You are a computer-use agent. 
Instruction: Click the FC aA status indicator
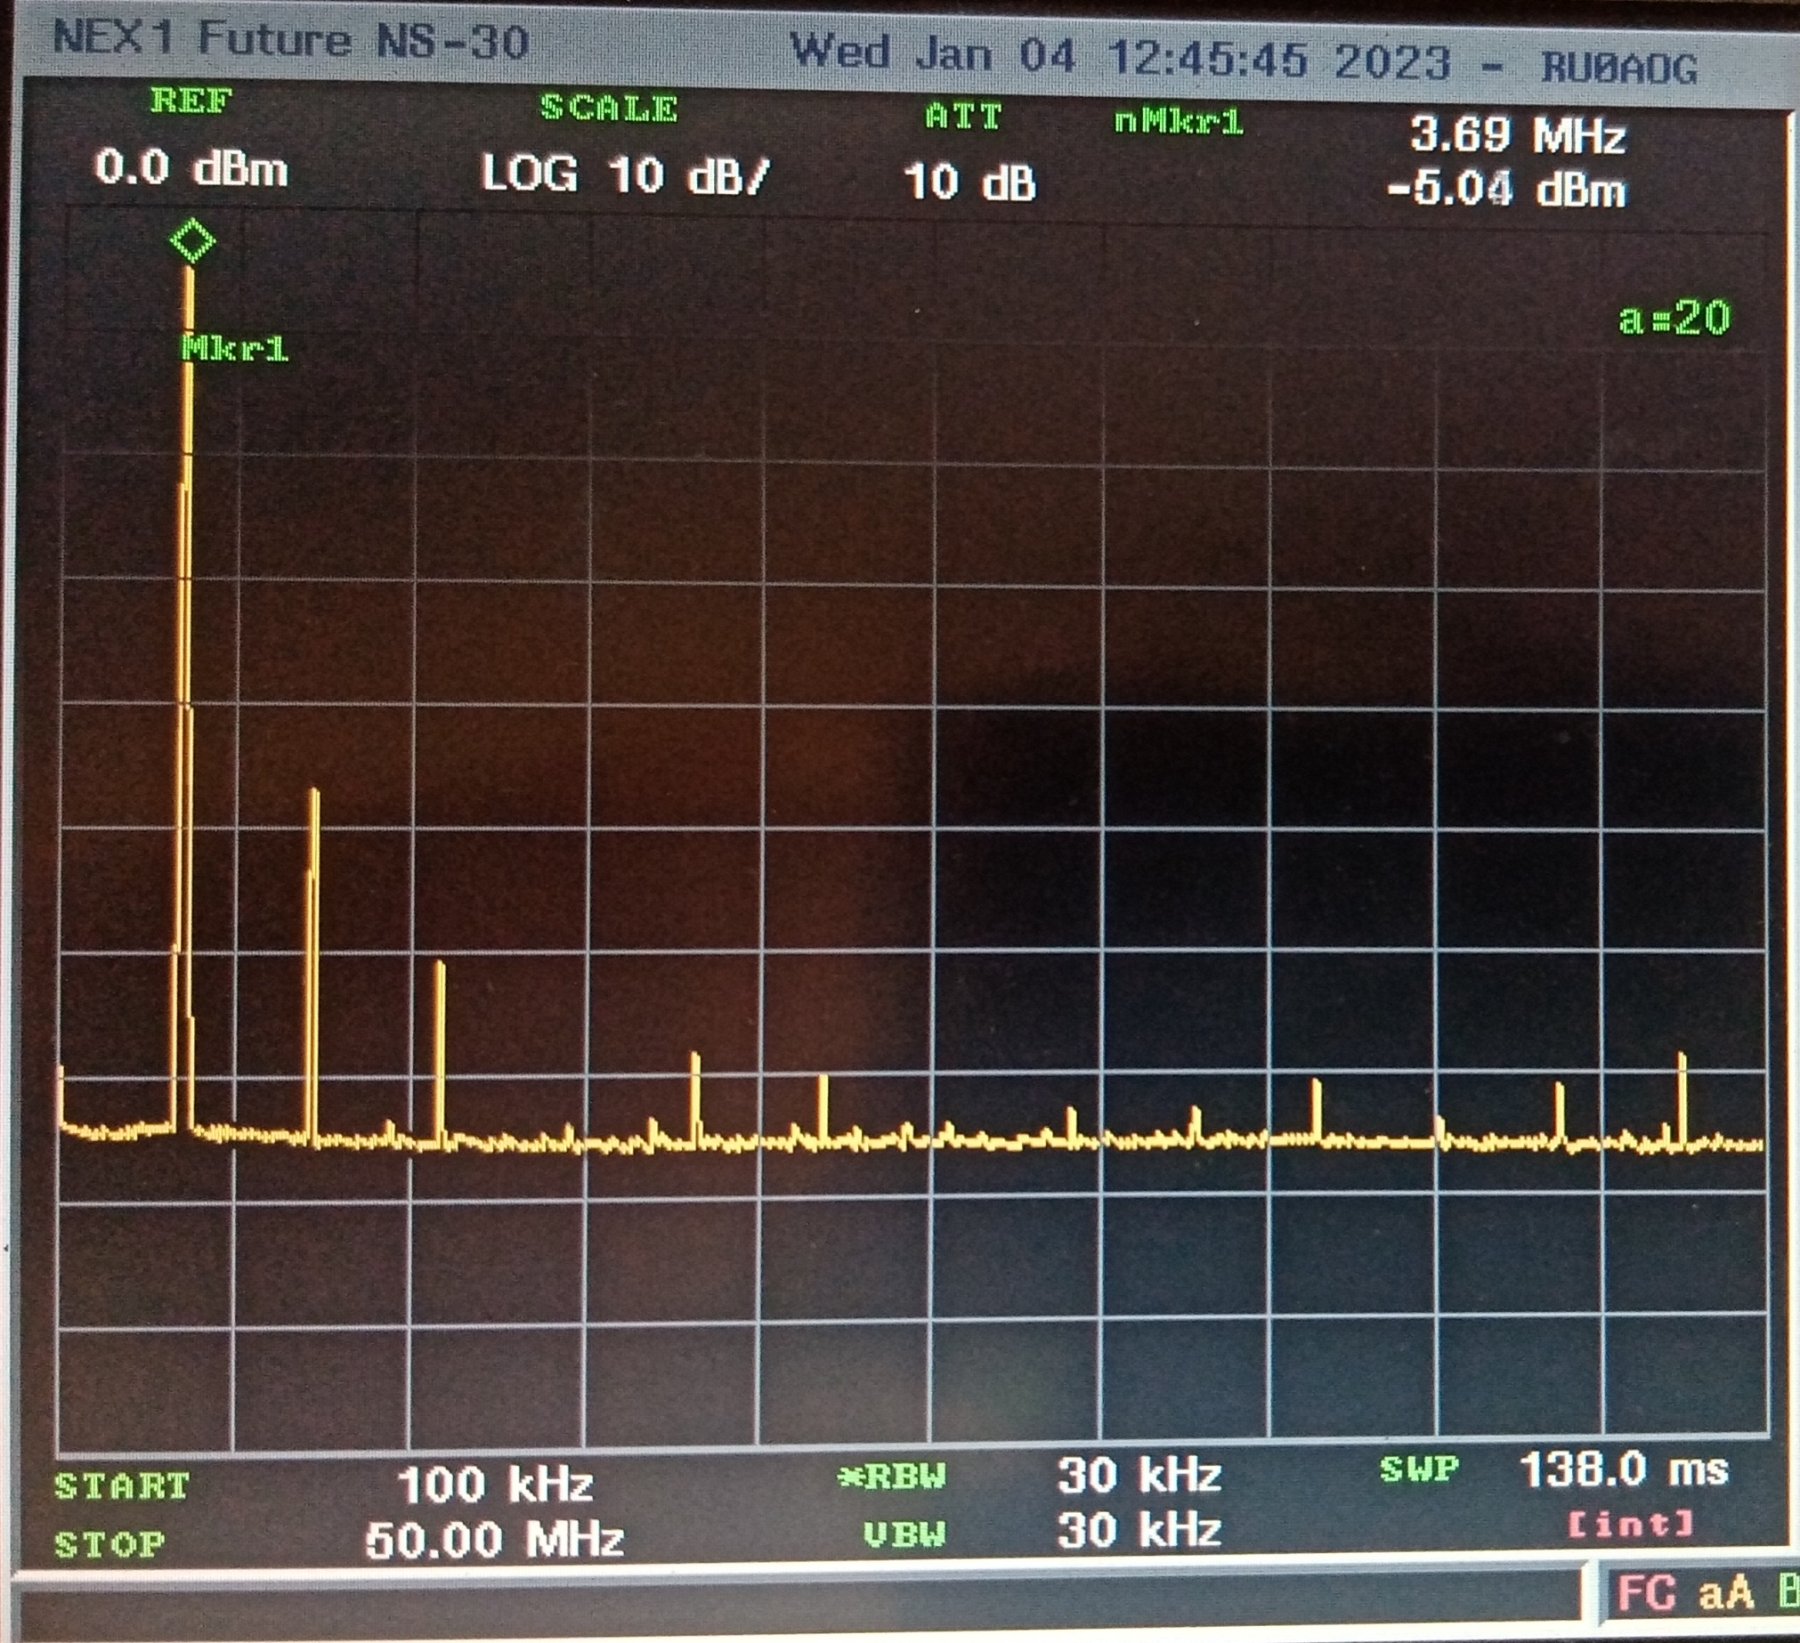tap(1684, 1594)
